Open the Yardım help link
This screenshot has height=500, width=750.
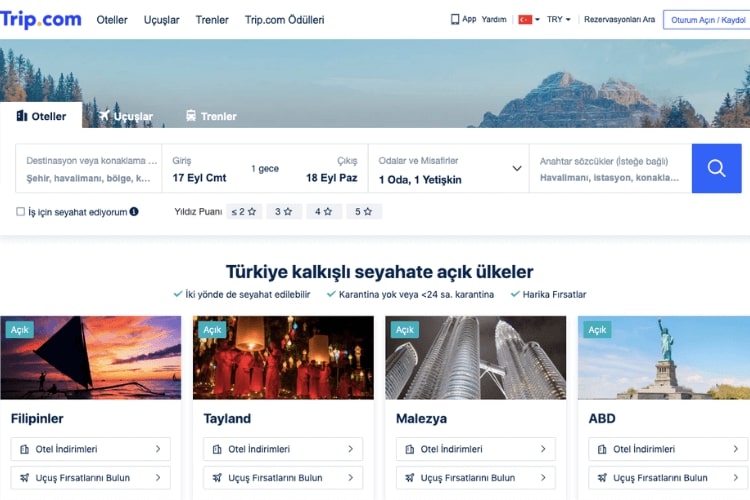(x=494, y=20)
